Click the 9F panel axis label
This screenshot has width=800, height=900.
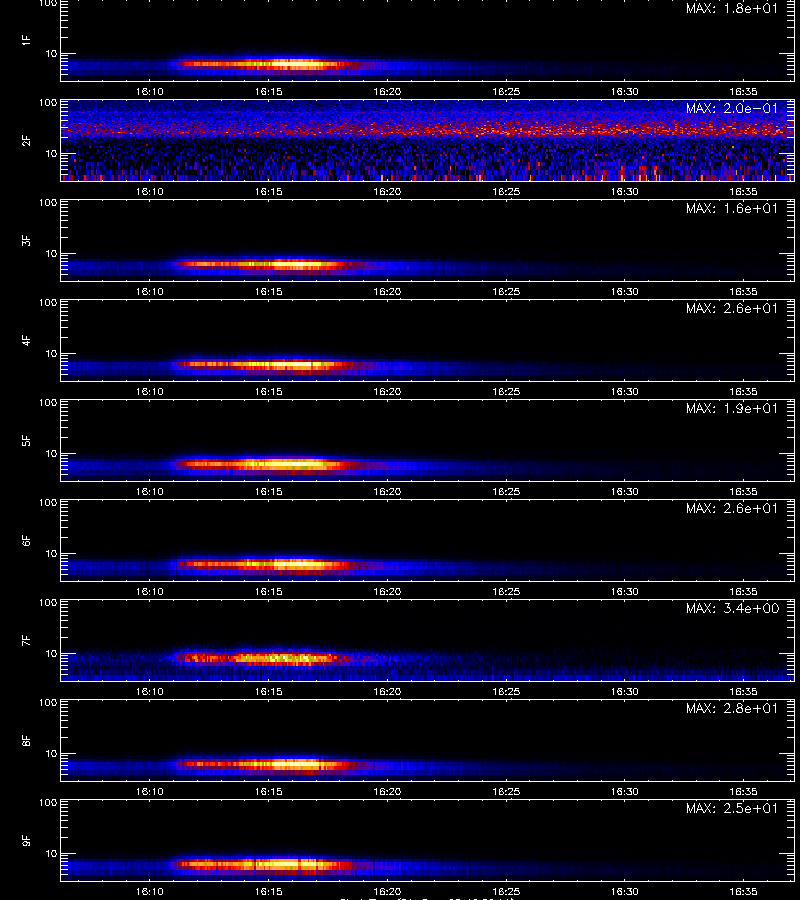[x=26, y=840]
